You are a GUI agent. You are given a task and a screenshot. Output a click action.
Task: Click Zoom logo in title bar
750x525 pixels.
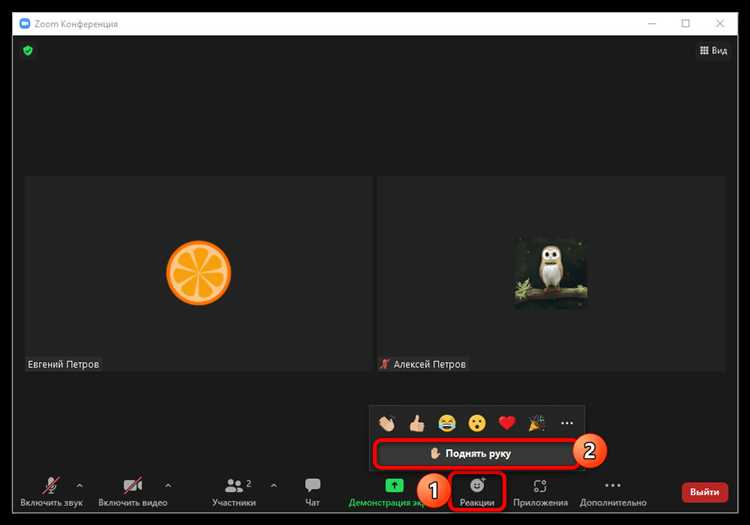pyautogui.click(x=25, y=23)
